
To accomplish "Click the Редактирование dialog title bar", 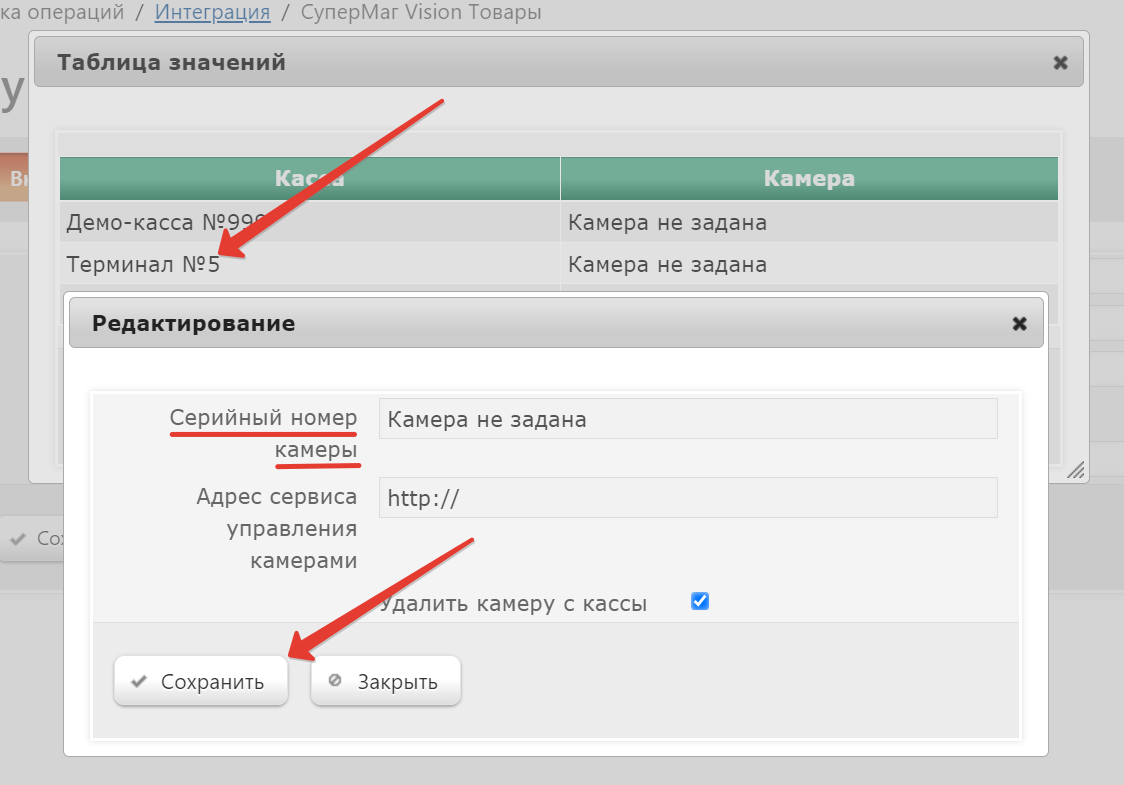I will [500, 324].
